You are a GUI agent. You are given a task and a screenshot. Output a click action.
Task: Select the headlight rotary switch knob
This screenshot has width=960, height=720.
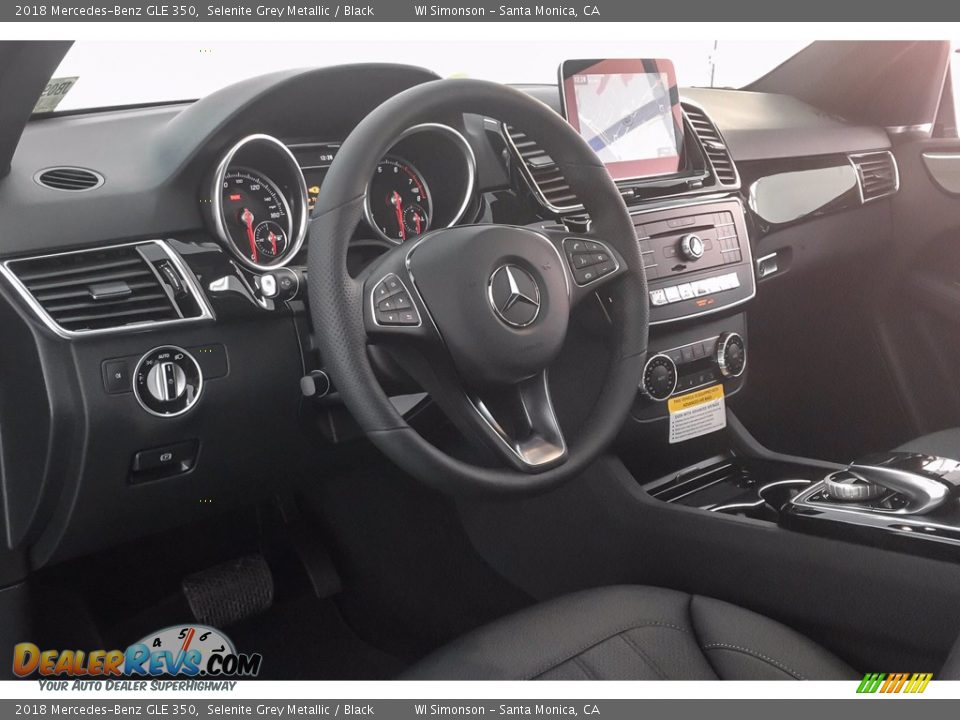[x=167, y=381]
